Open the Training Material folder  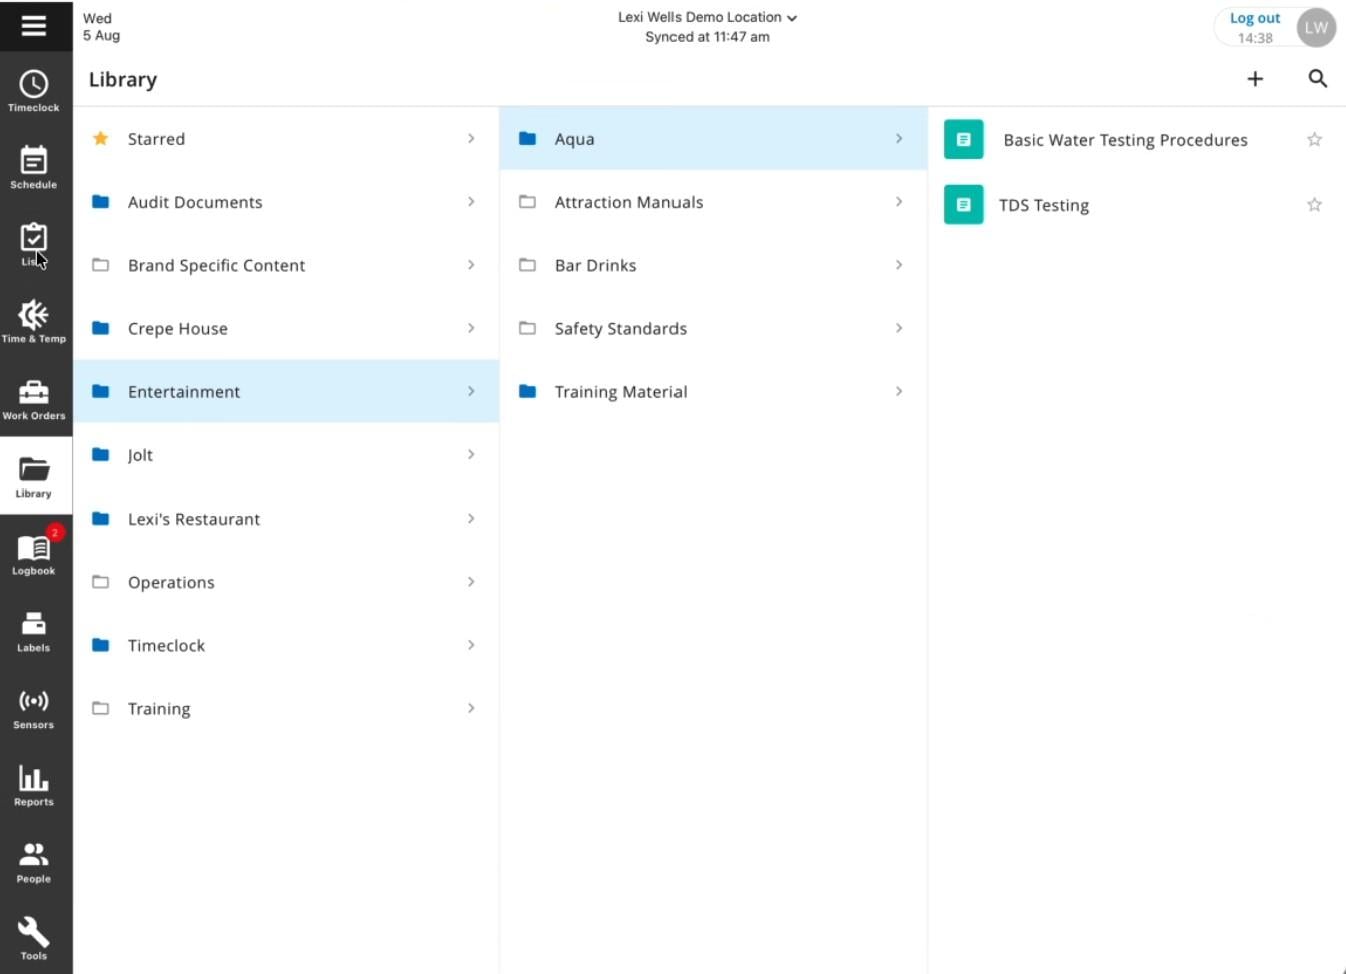pos(713,391)
